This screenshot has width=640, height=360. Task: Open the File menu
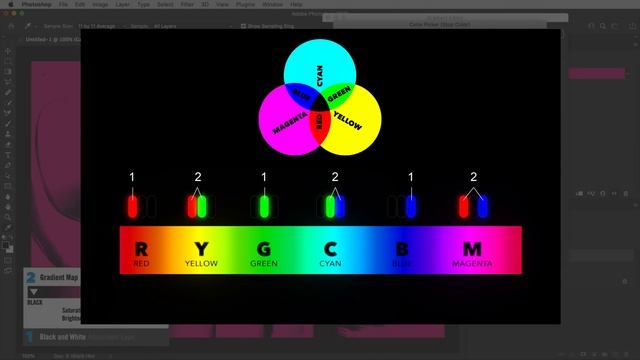[x=63, y=4]
